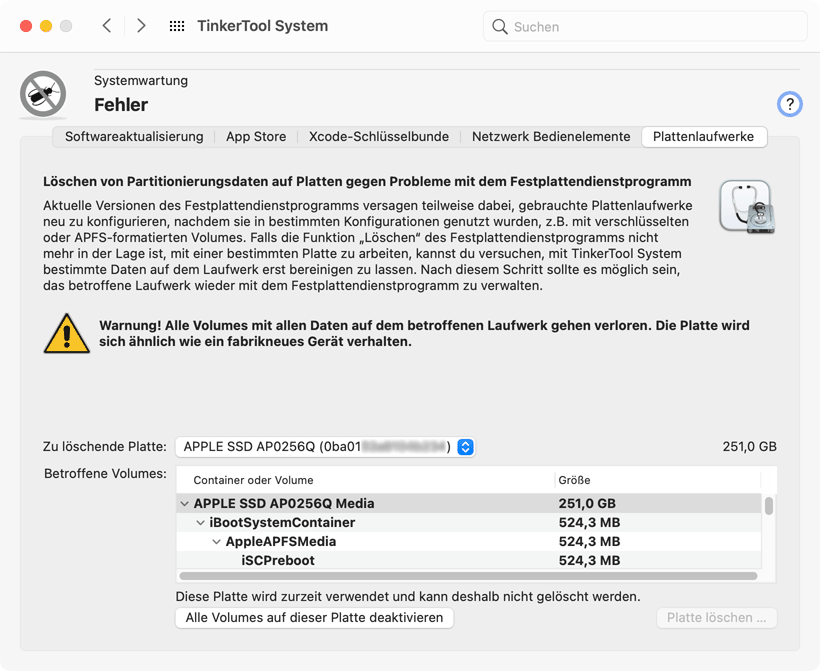Collapse the iBootSystemContainer row
Viewport: 820px width, 671px height.
(200, 522)
